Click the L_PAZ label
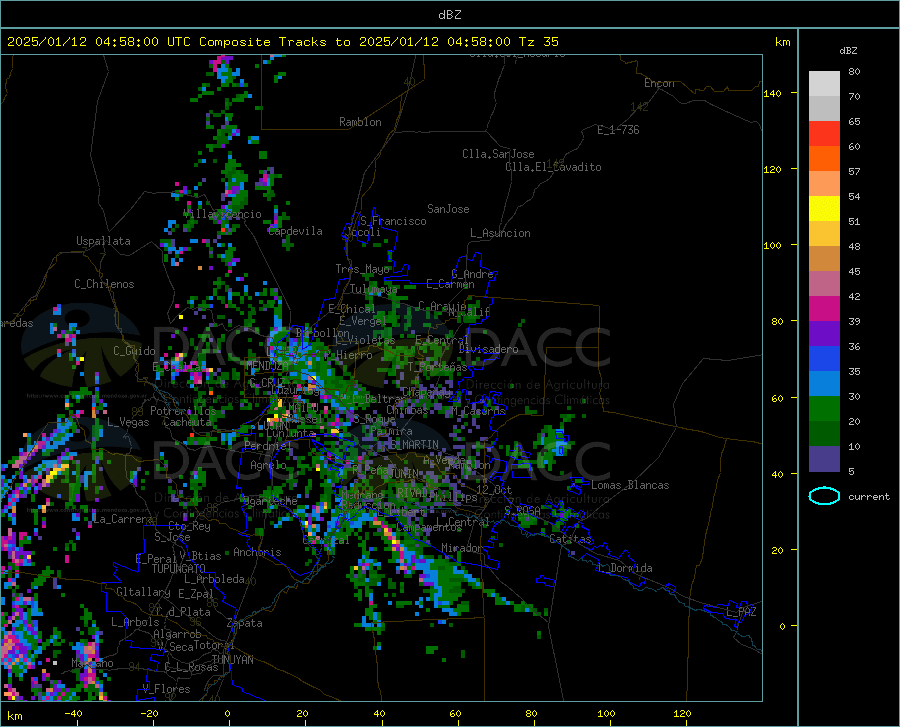The width and height of the screenshot is (900, 727). pos(742,612)
